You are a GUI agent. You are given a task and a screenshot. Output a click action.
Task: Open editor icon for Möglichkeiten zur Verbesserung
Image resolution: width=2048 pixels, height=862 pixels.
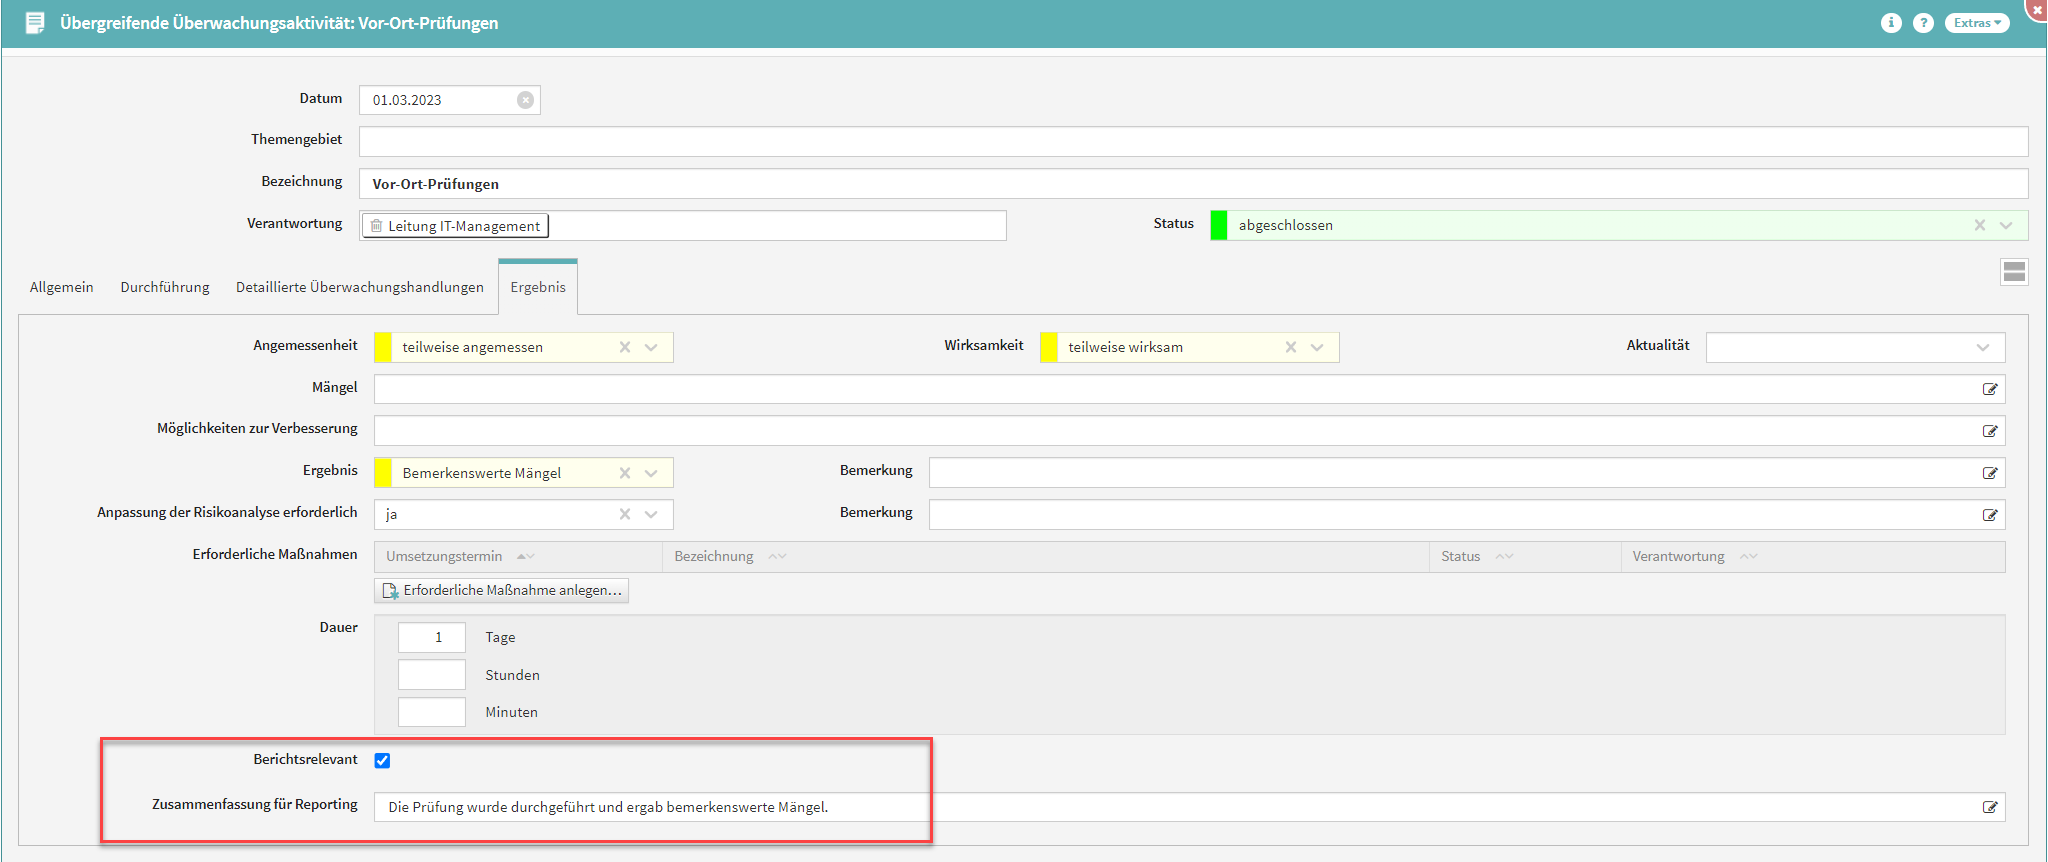(x=1990, y=431)
